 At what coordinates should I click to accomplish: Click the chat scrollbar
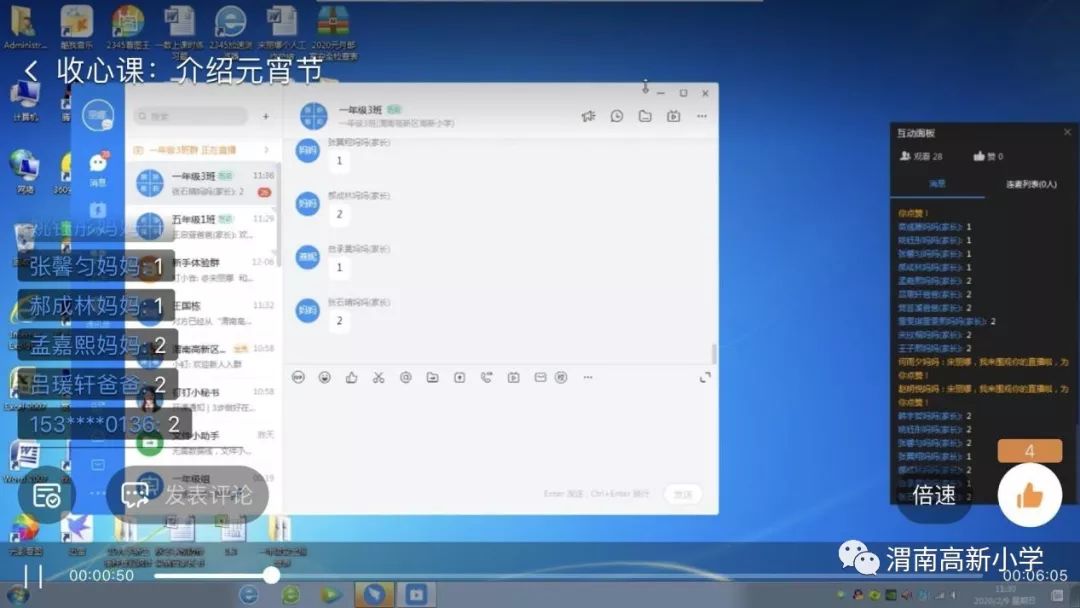pyautogui.click(x=714, y=353)
